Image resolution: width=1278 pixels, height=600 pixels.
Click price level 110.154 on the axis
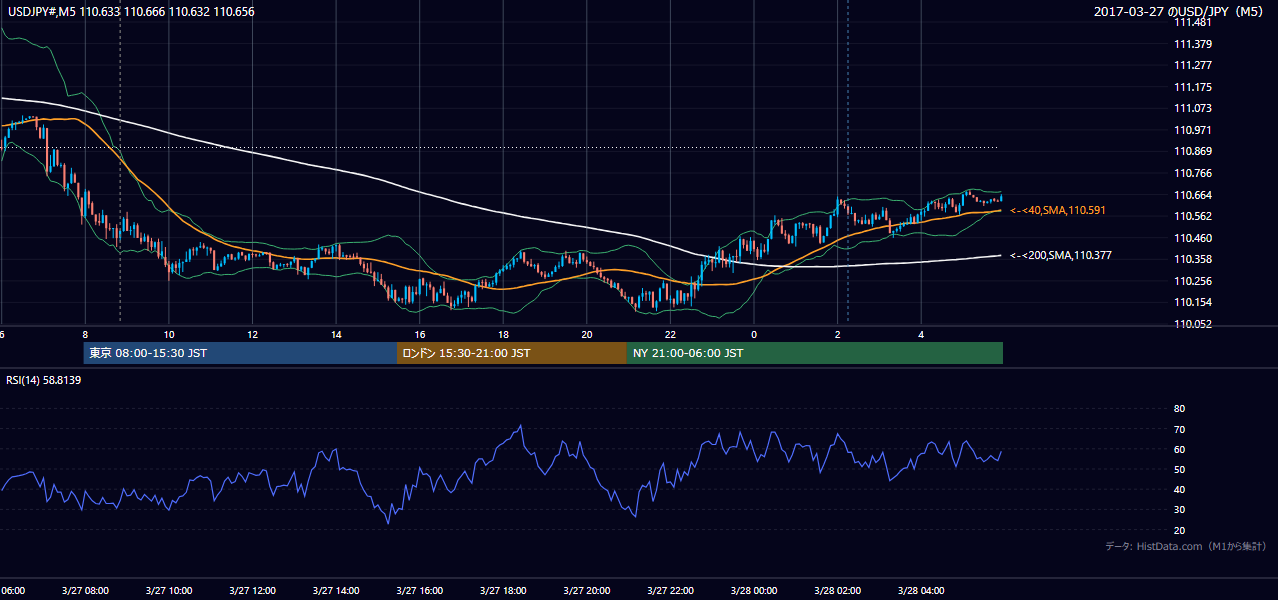(1193, 302)
